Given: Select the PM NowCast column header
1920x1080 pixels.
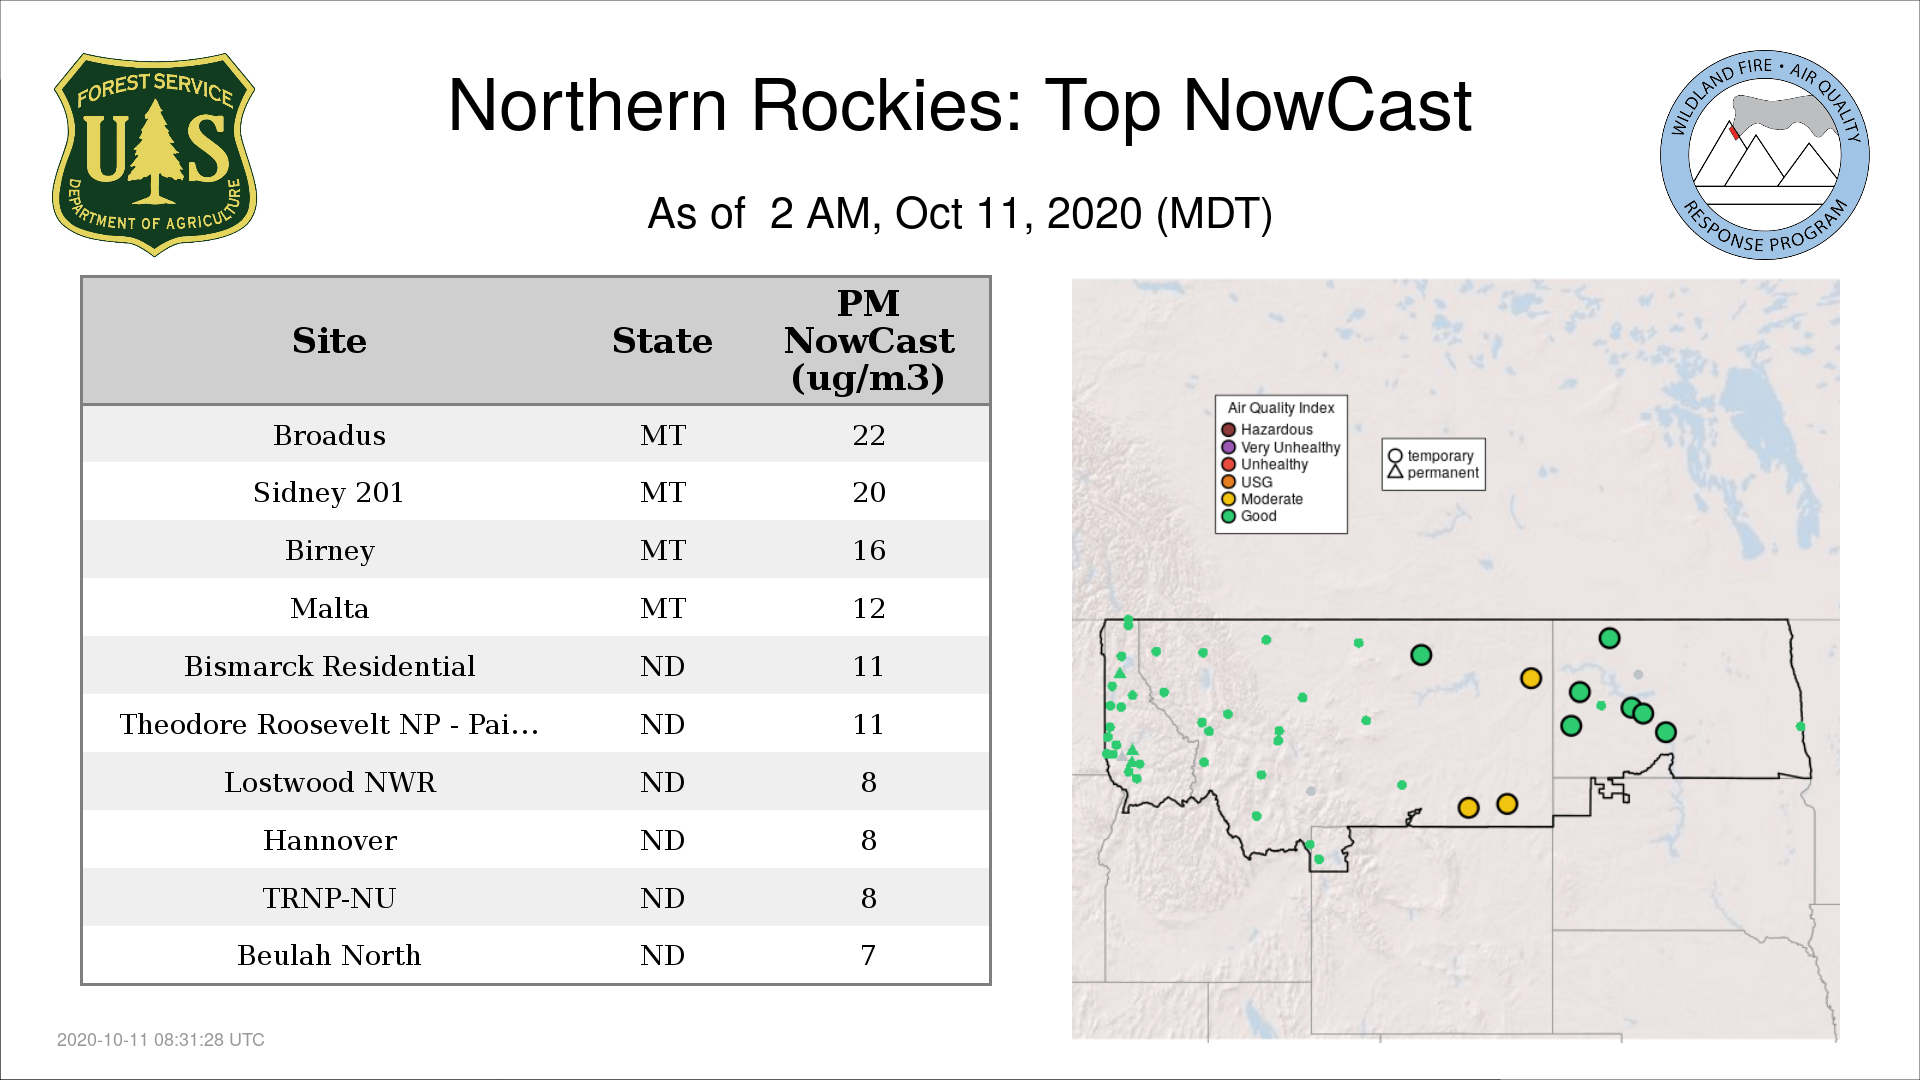Looking at the screenshot, I should pos(868,341).
